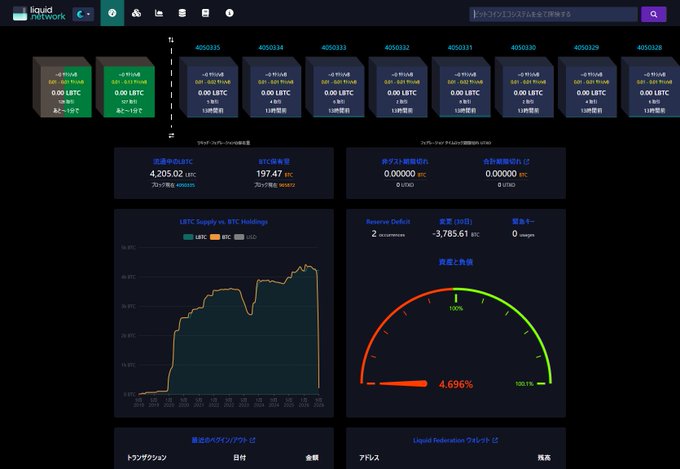This screenshot has height=469, width=680.
Task: Toggle the LBTC legend series swatch
Action: [x=188, y=237]
